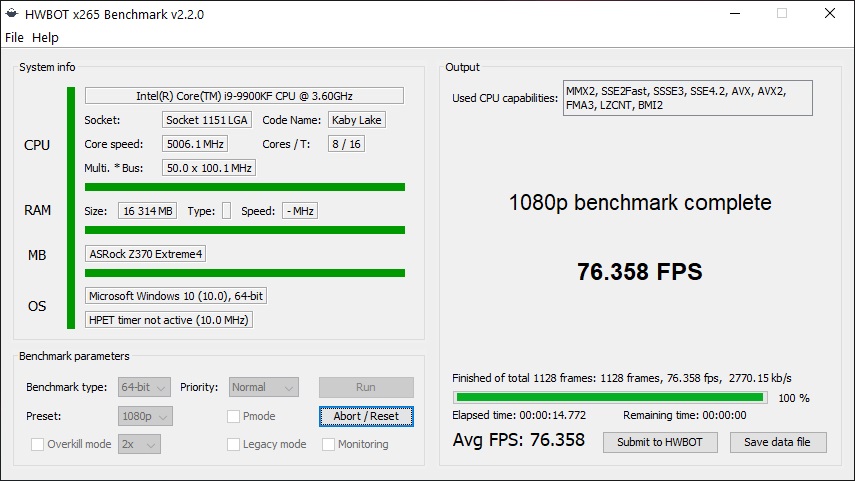855x481 pixels.
Task: Click the Microsoft Windows 10 OS field
Action: tap(176, 296)
